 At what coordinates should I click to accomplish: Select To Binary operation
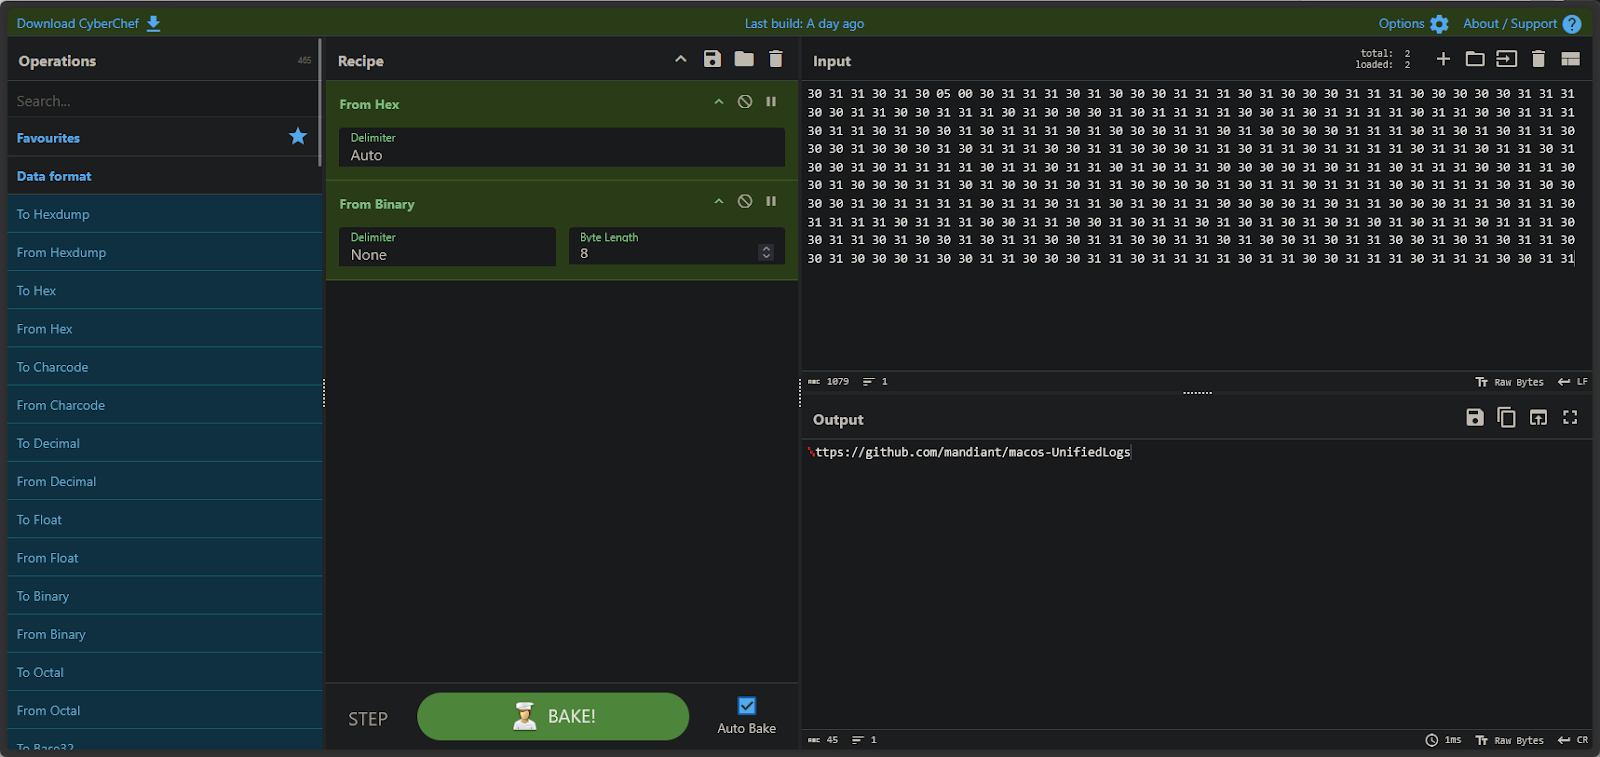[165, 596]
